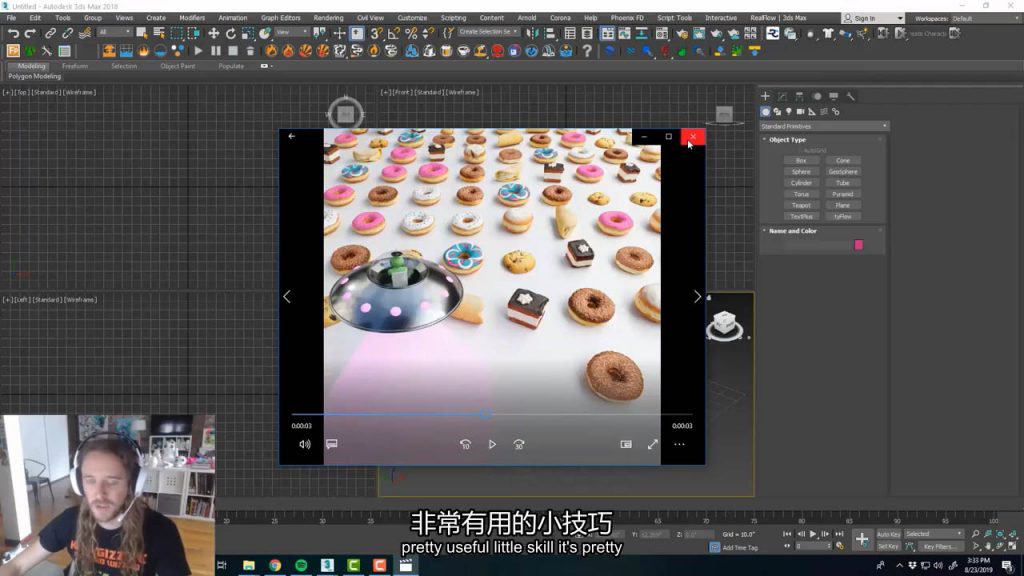Image resolution: width=1024 pixels, height=576 pixels.
Task: Open the Hierarchy tab in the command panel
Action: click(x=799, y=96)
